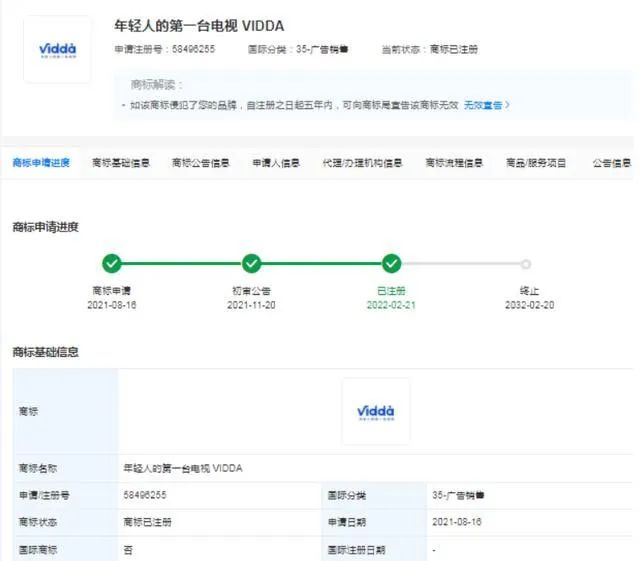
Task: Click the 商标基础信息 section heading
Action: click(45, 352)
